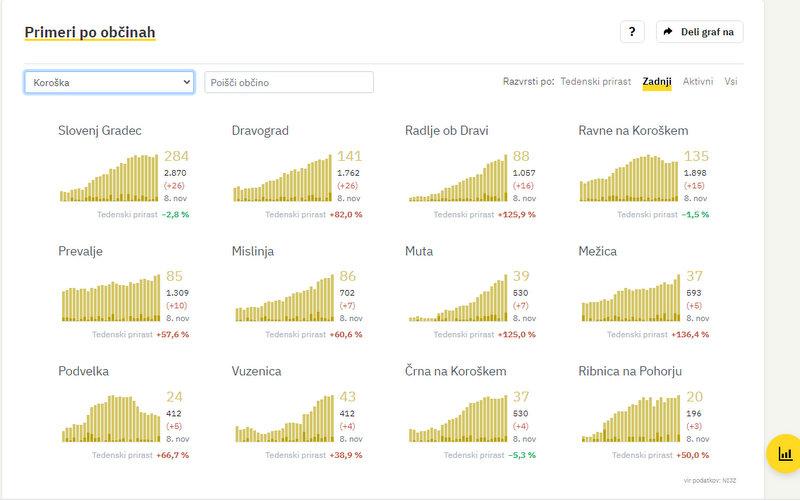Click the Ravne na Koroškem heading
The height and width of the screenshot is (501, 800).
(x=633, y=130)
